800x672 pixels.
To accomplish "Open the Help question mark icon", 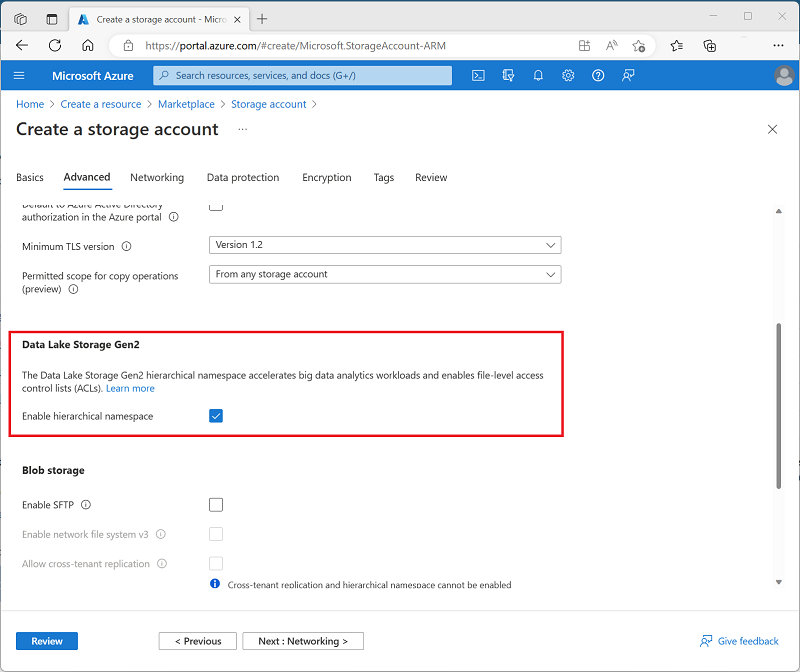I will click(x=598, y=75).
